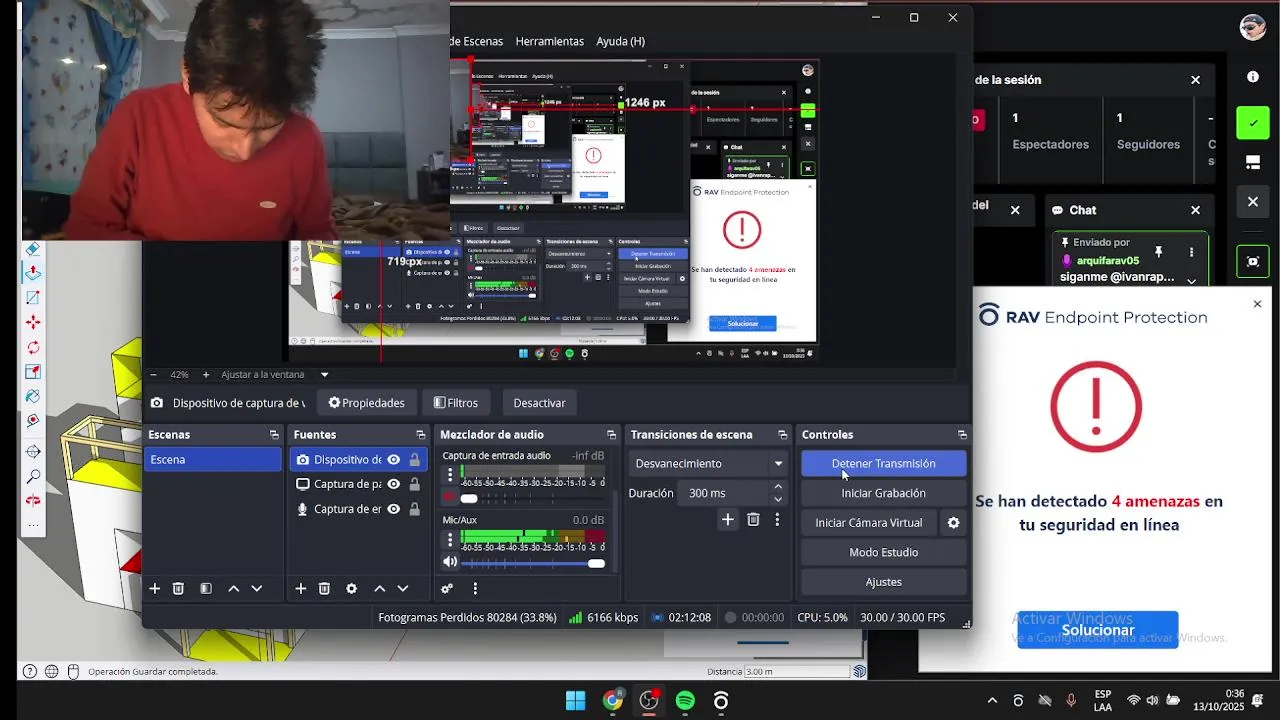Click Desactivar button
The height and width of the screenshot is (720, 1280).
click(x=540, y=403)
